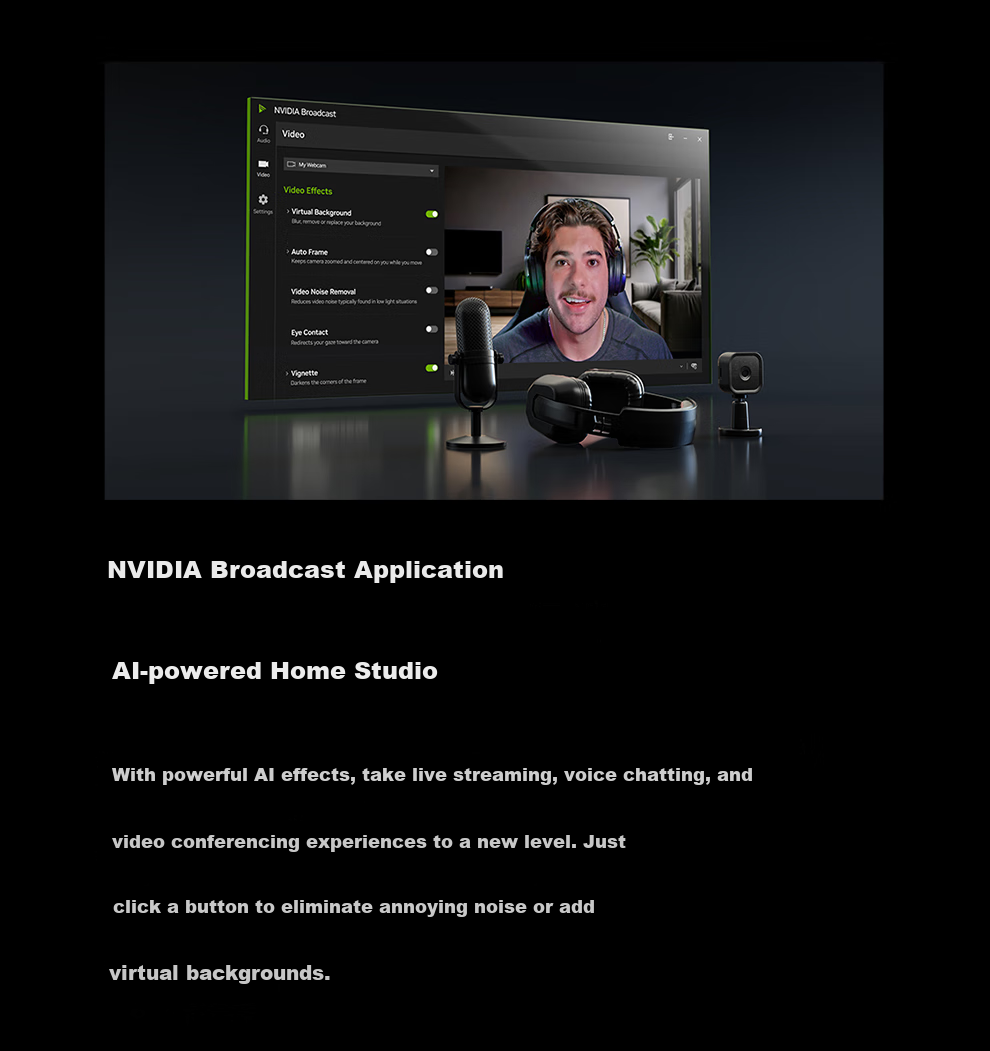Image resolution: width=990 pixels, height=1051 pixels.
Task: Open Settings from the sidebar gear
Action: pyautogui.click(x=263, y=203)
